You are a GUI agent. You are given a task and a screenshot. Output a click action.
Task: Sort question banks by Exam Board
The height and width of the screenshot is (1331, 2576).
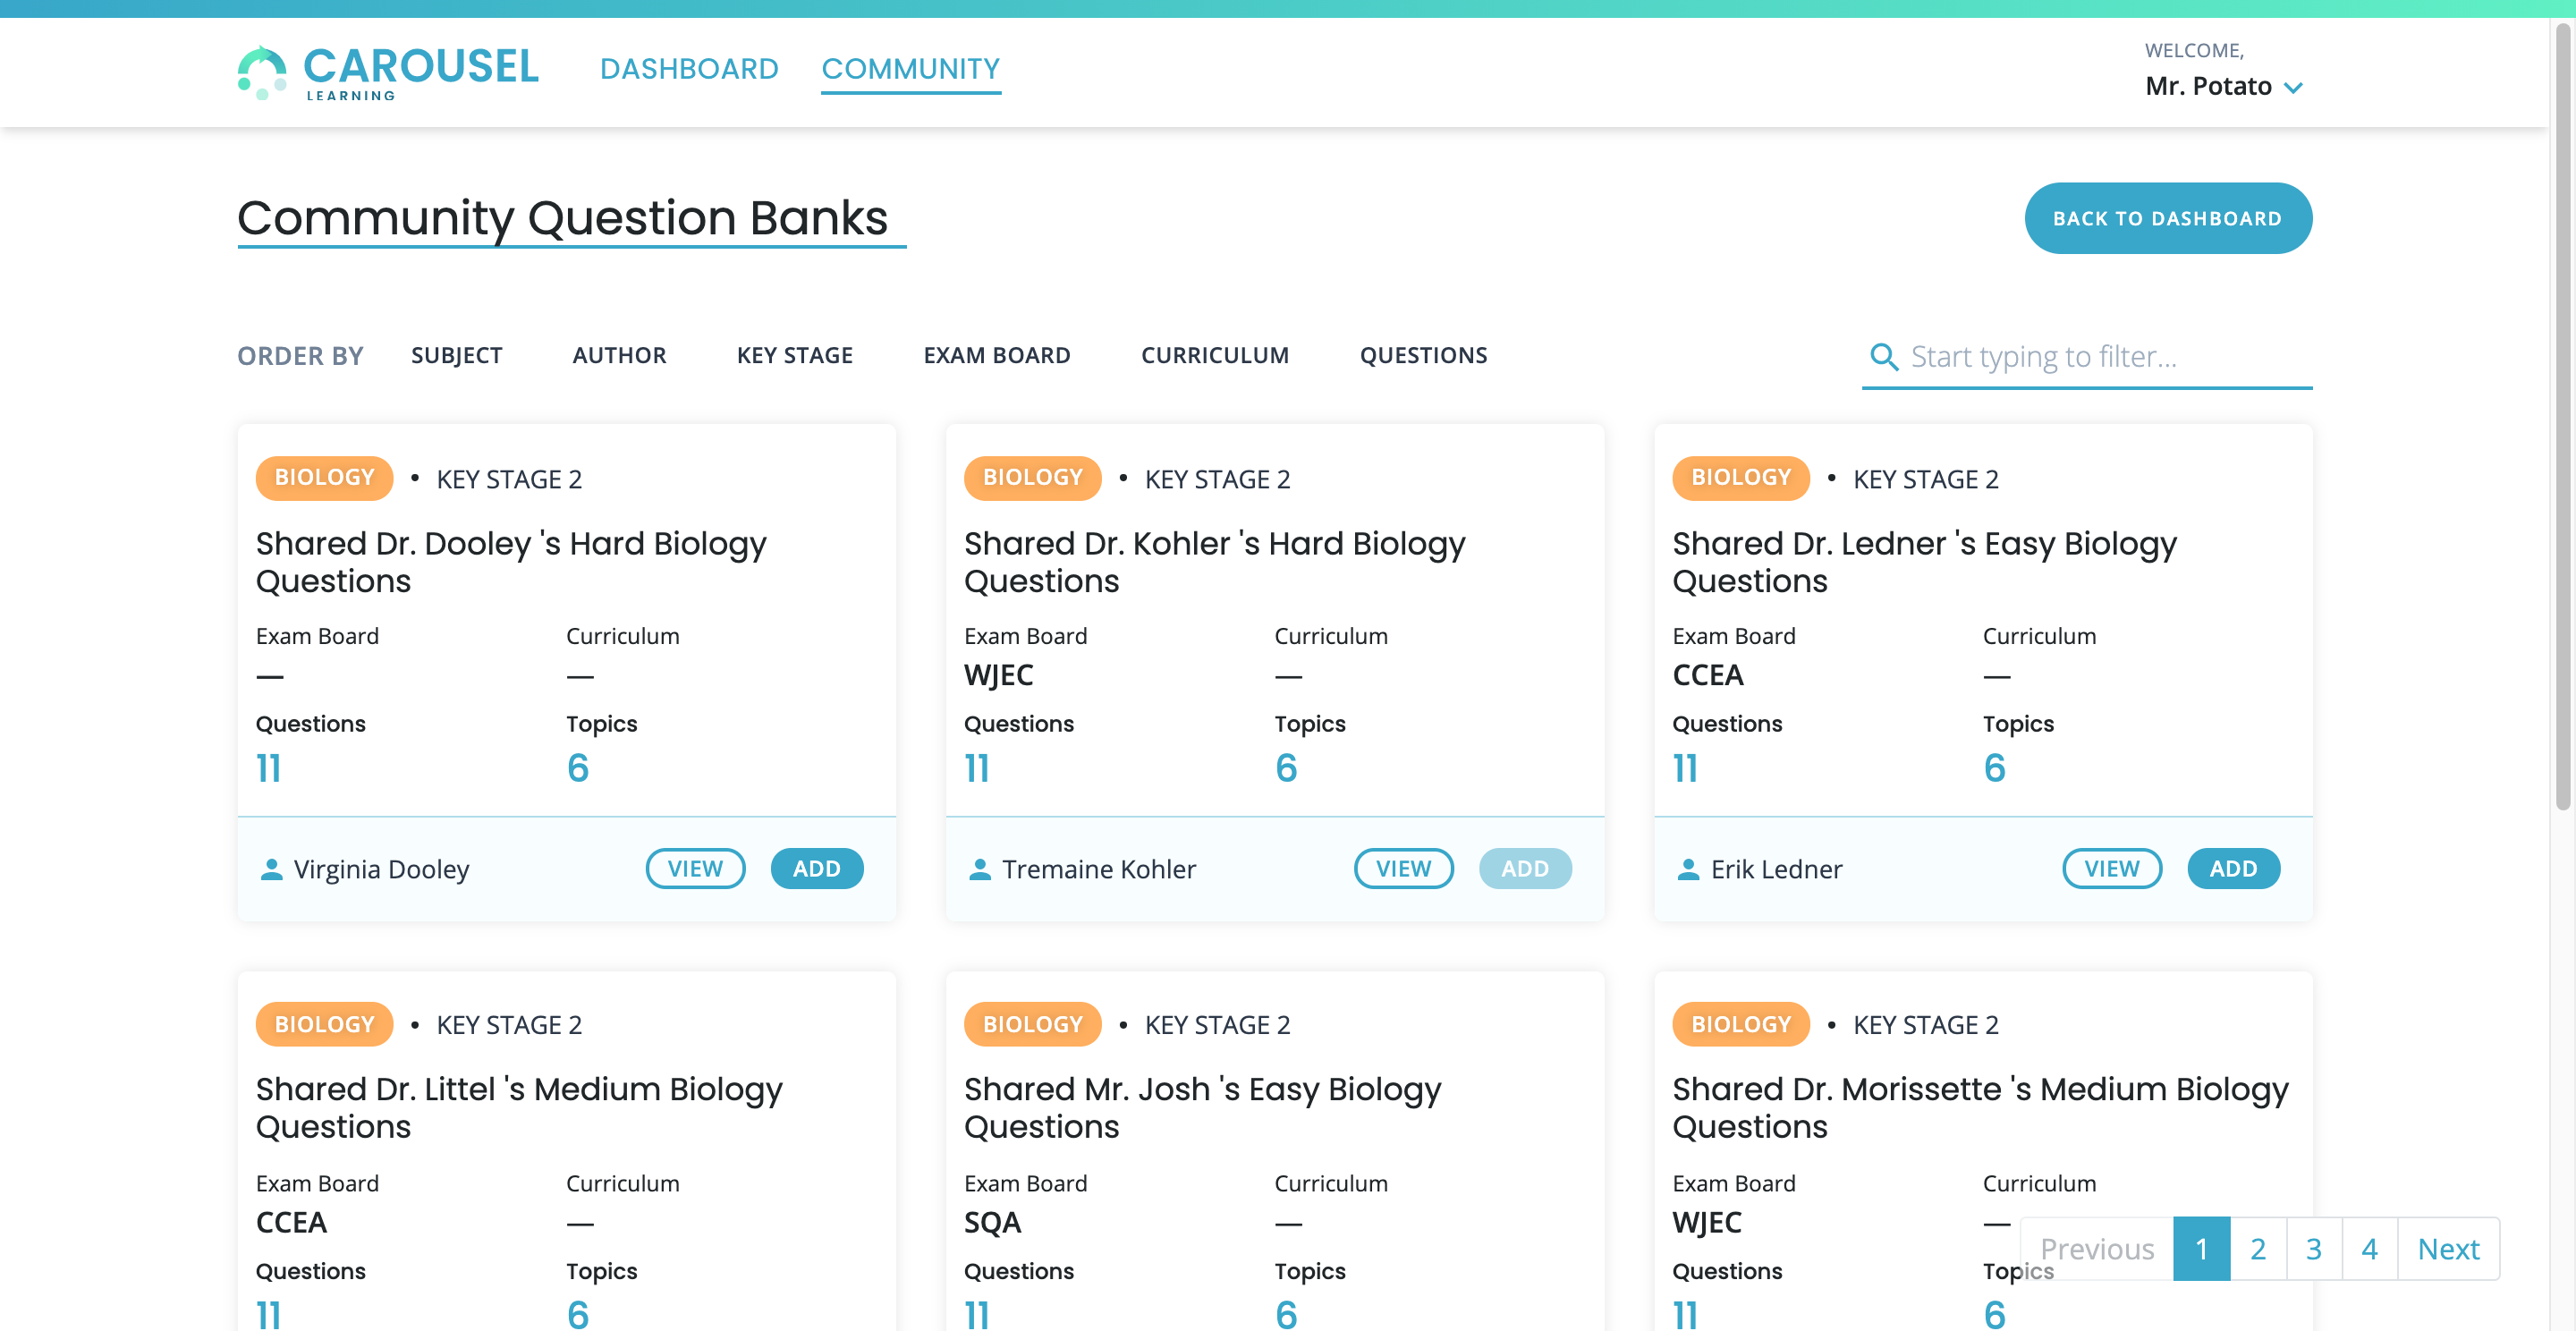pos(996,356)
